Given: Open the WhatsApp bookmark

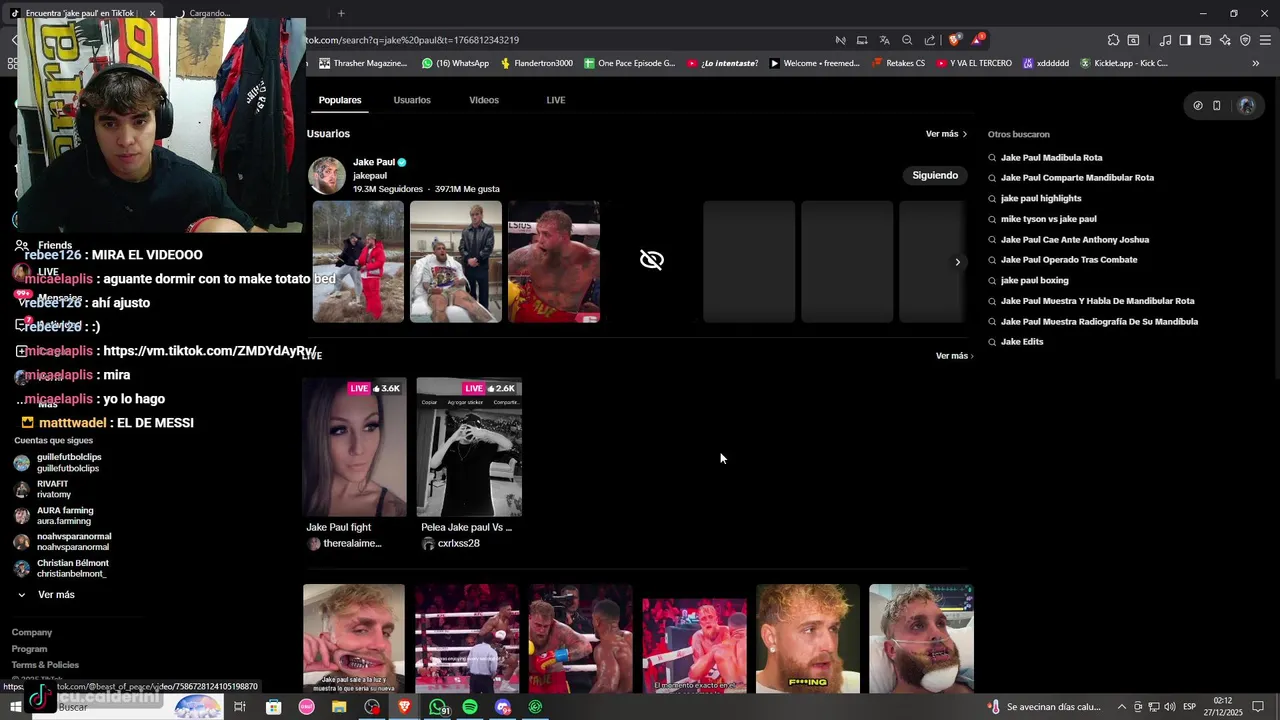Looking at the screenshot, I should pyautogui.click(x=455, y=63).
